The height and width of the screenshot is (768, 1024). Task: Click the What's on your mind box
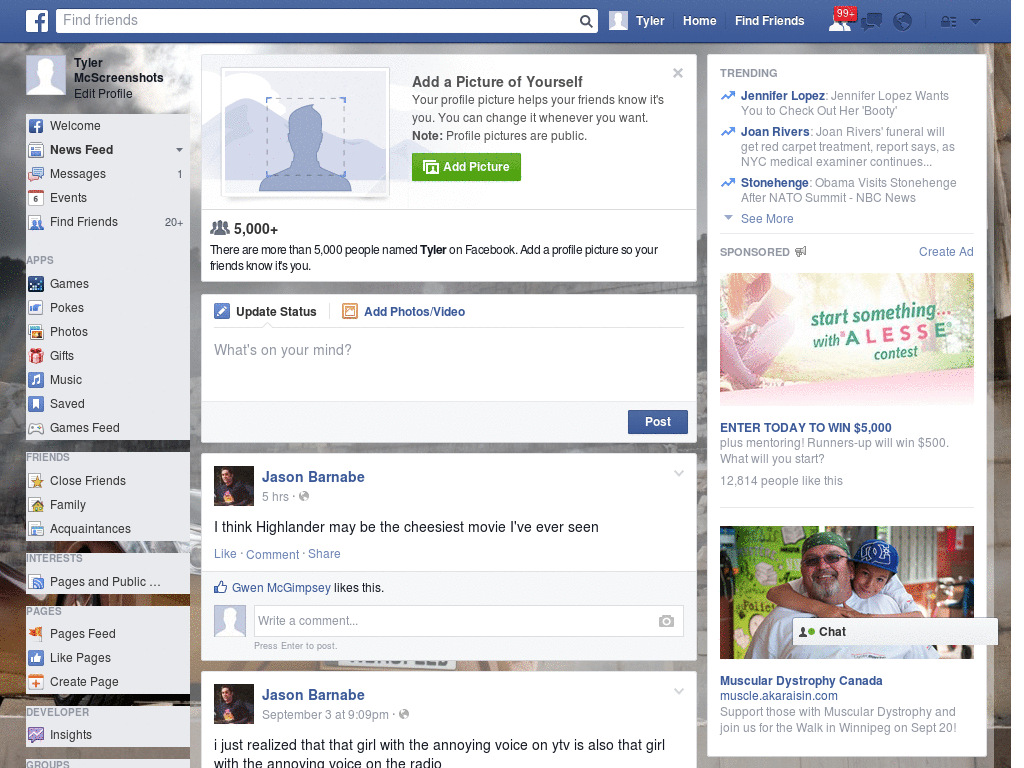pyautogui.click(x=449, y=363)
